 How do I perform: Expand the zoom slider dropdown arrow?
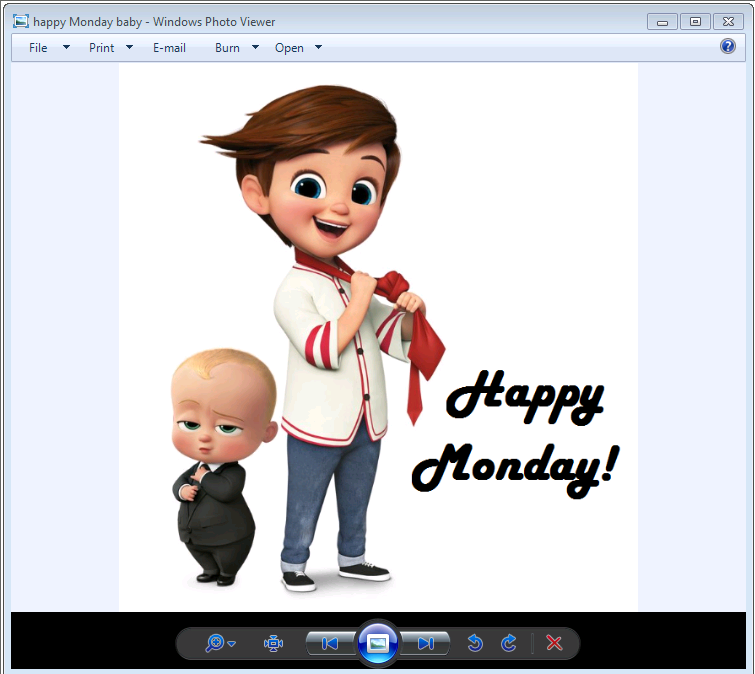pyautogui.click(x=232, y=644)
